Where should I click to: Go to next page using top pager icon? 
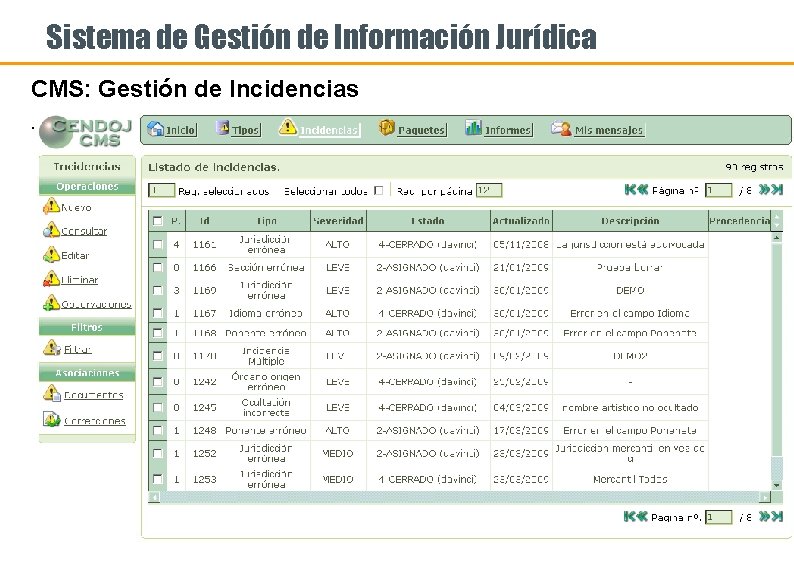pos(764,190)
